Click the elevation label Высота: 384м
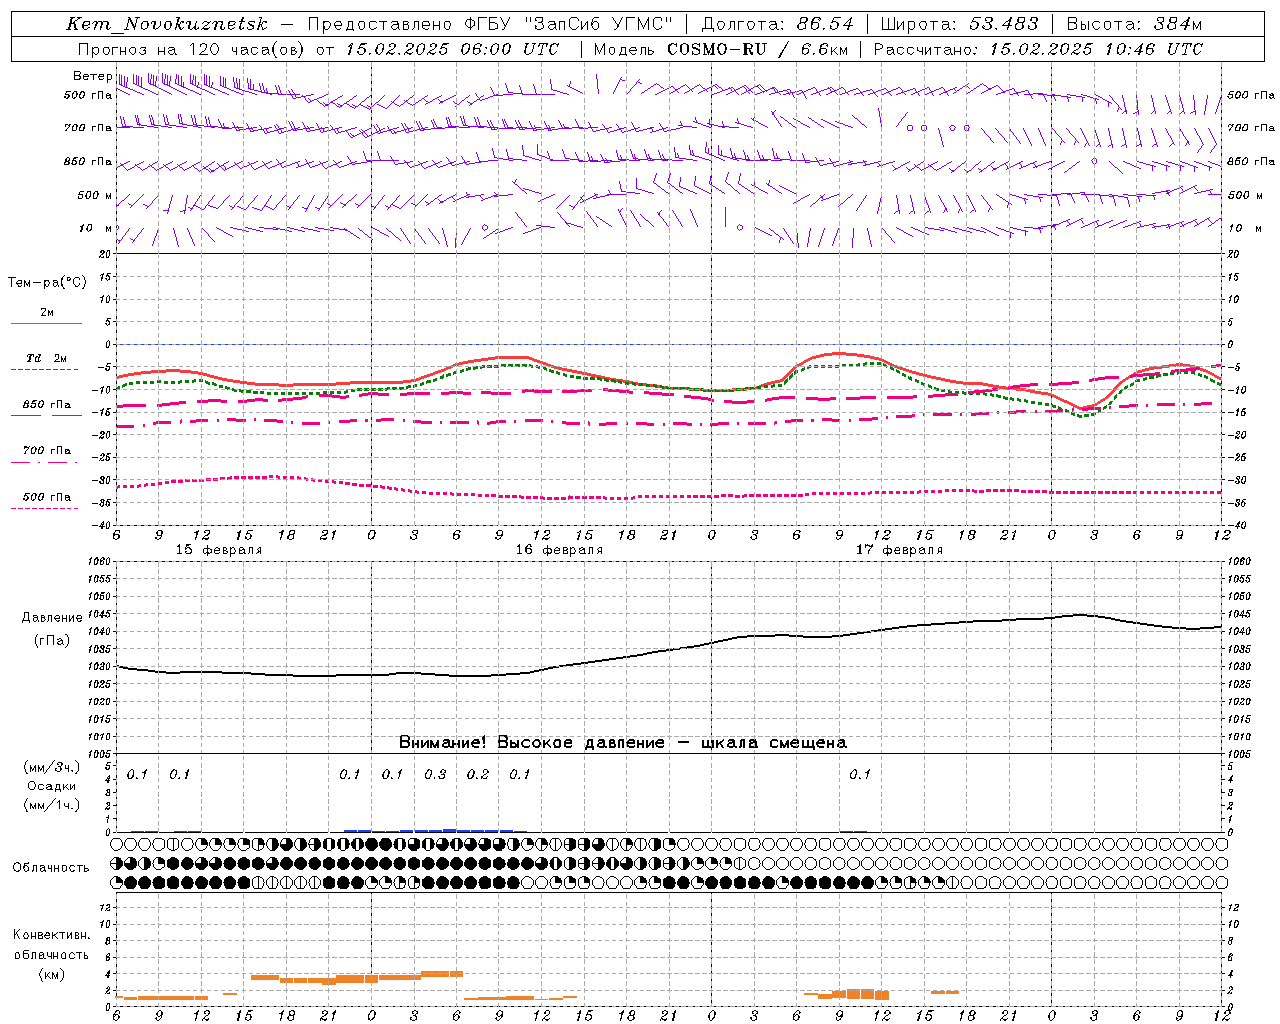 1134,24
